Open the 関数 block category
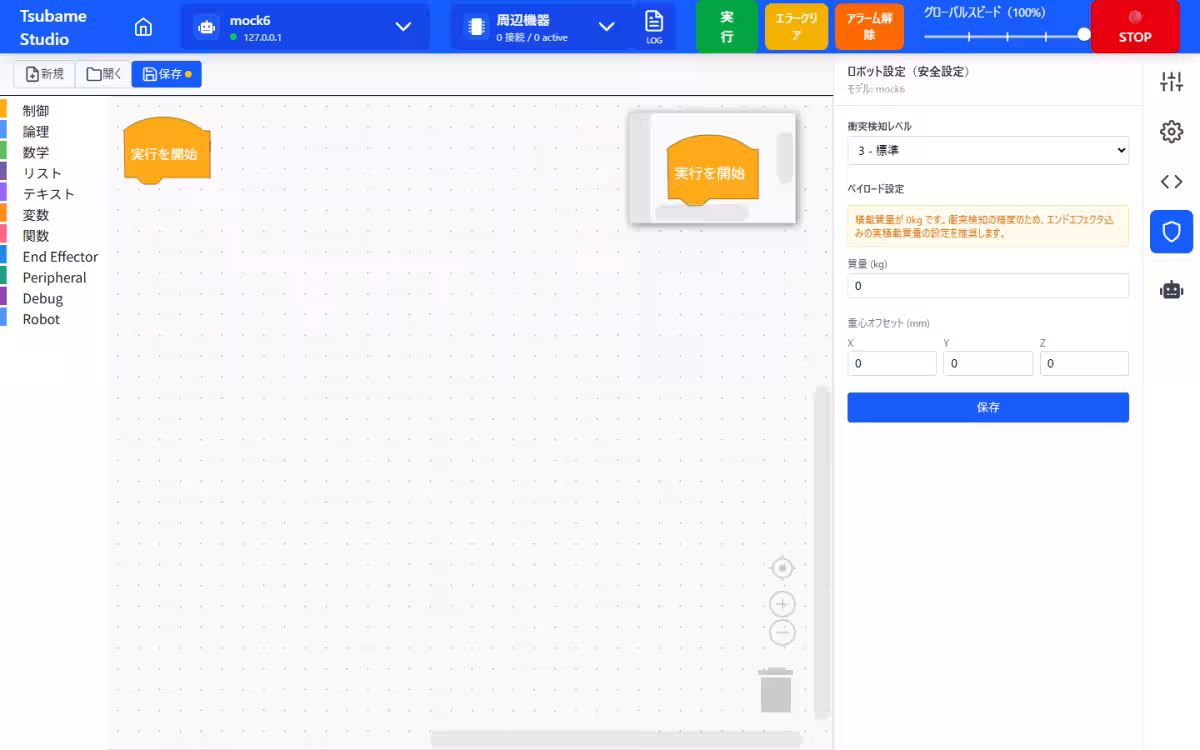Screen dimensions: 1200x750 point(36,236)
